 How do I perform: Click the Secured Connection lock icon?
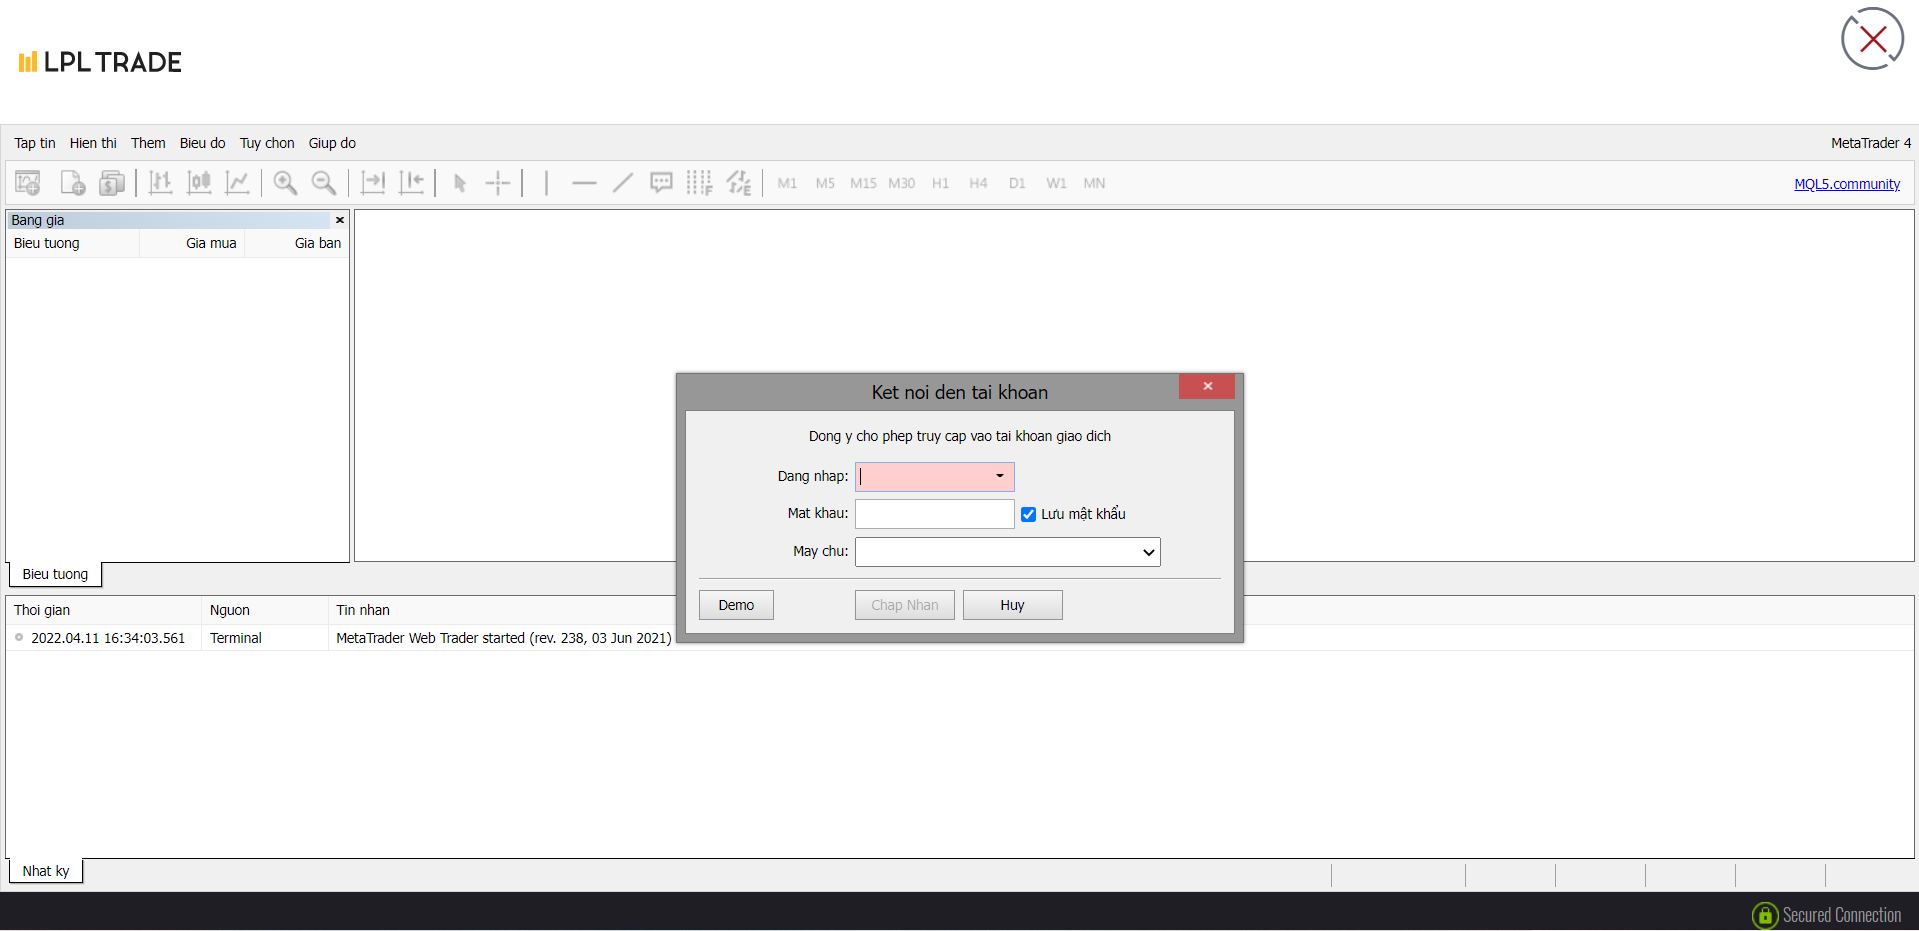pos(1765,915)
